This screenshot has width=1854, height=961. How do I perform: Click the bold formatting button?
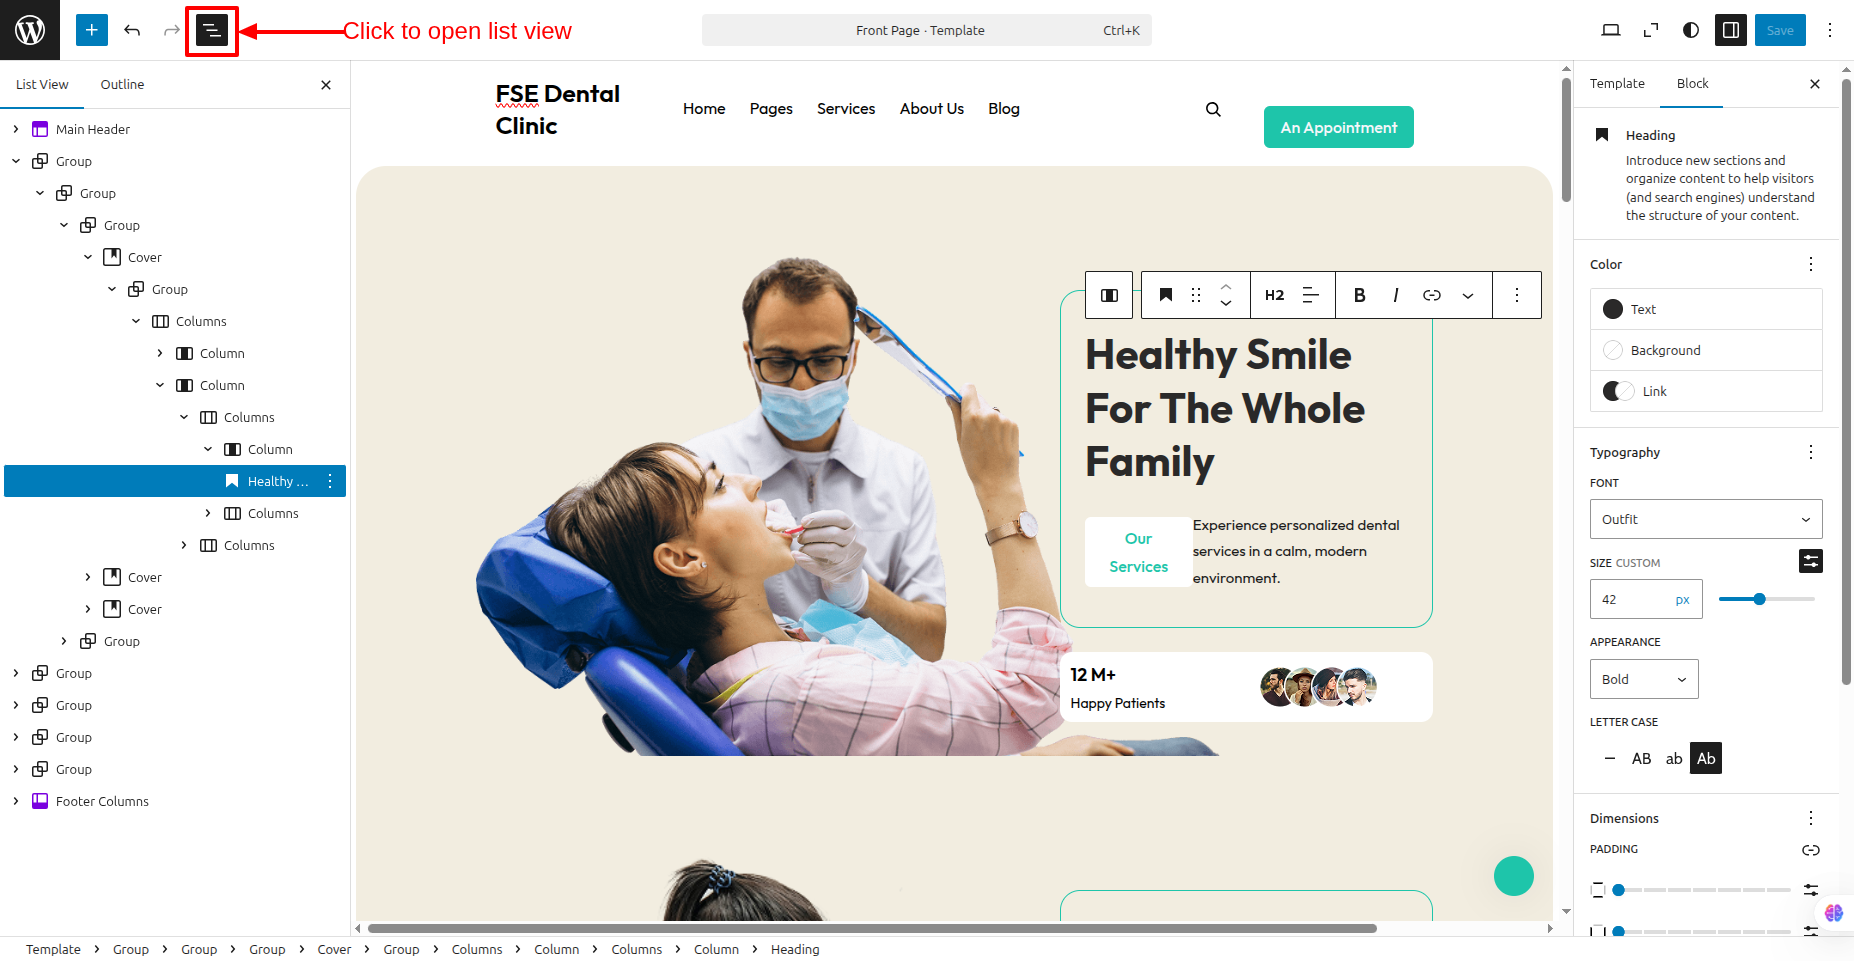click(x=1359, y=295)
